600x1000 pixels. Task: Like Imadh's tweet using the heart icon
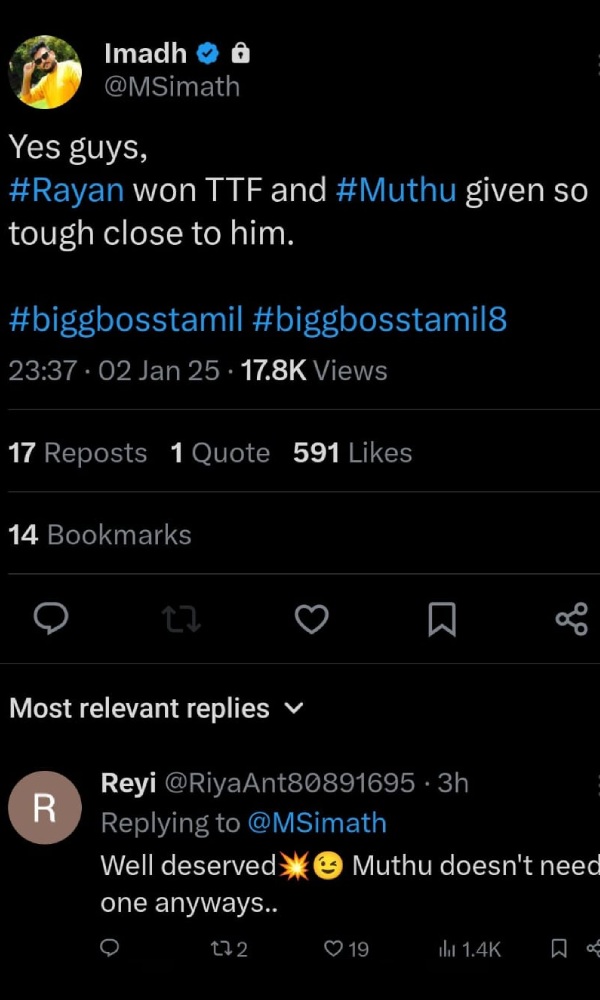(311, 619)
